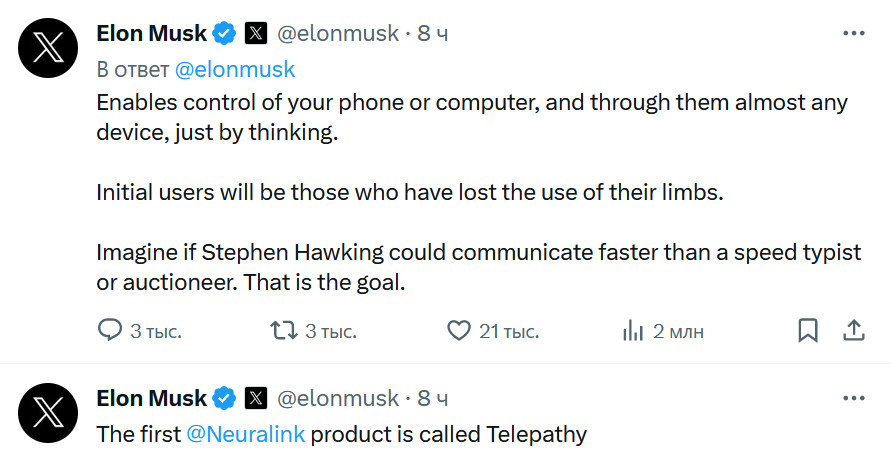View analytics showing 2 млн views
Viewport: 891px width, 455px height.
[x=632, y=330]
